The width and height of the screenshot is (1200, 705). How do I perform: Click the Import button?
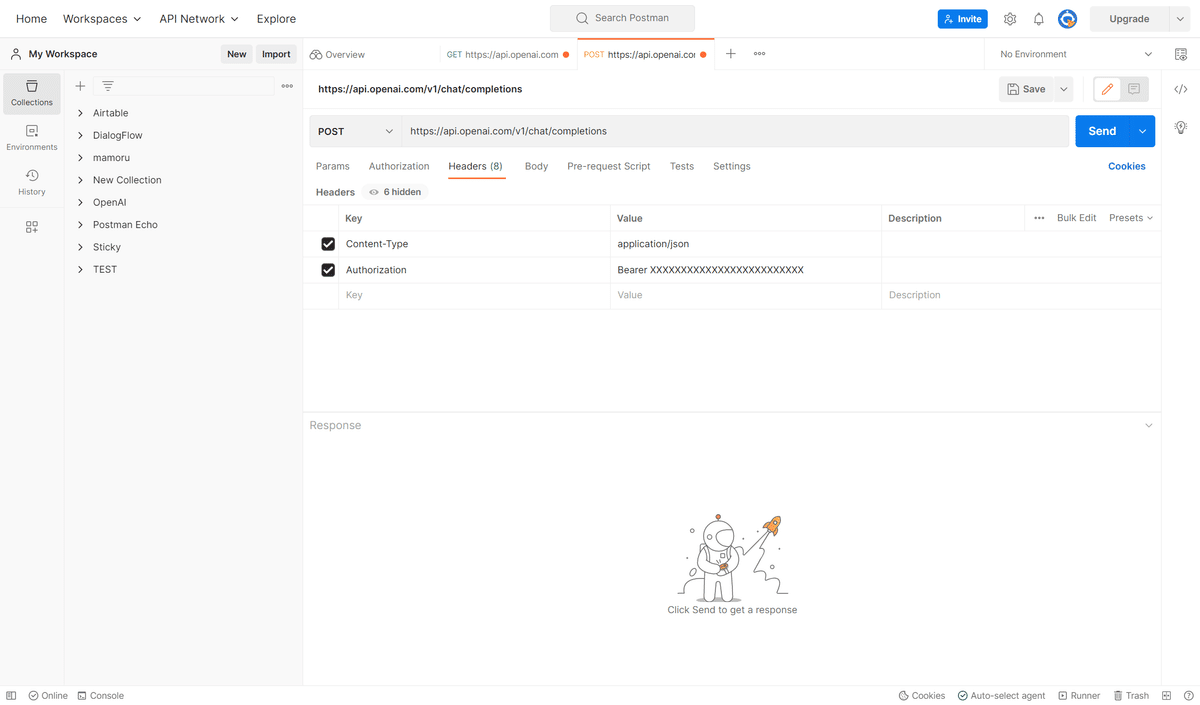(x=276, y=54)
